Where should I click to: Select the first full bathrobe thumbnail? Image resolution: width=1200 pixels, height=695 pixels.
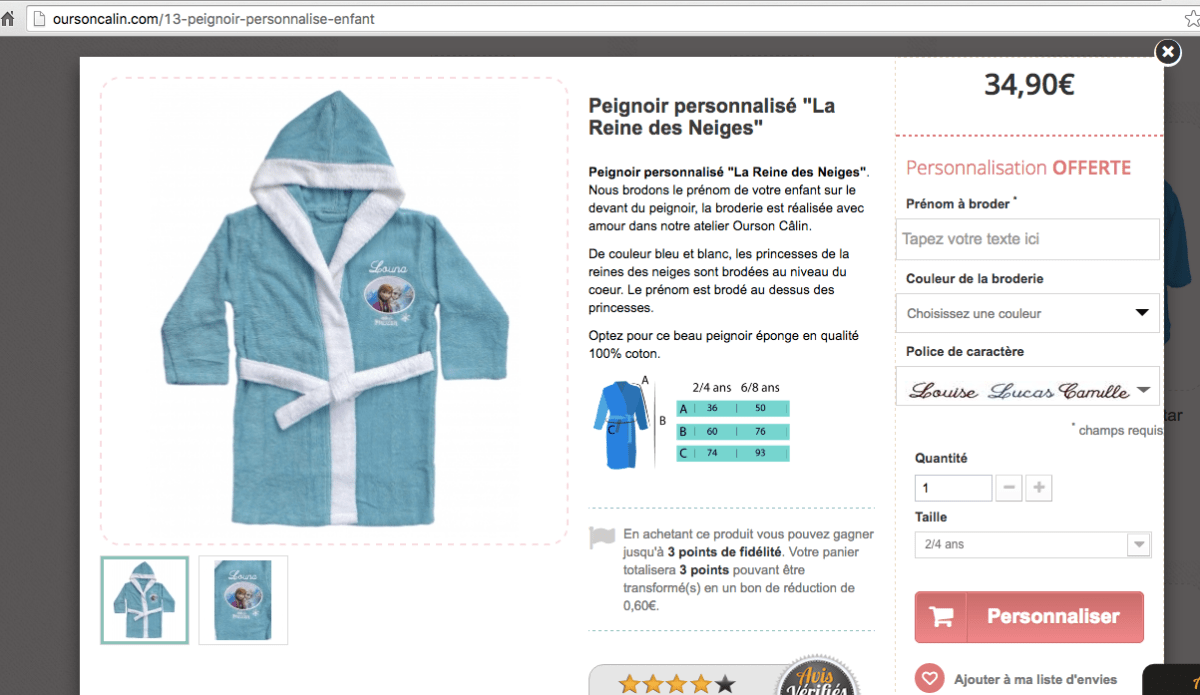point(144,600)
